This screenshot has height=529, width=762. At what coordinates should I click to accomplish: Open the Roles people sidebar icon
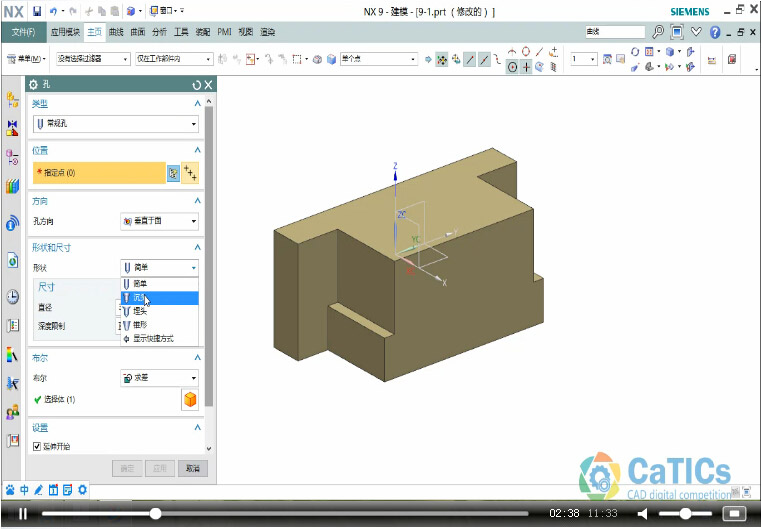pyautogui.click(x=13, y=412)
